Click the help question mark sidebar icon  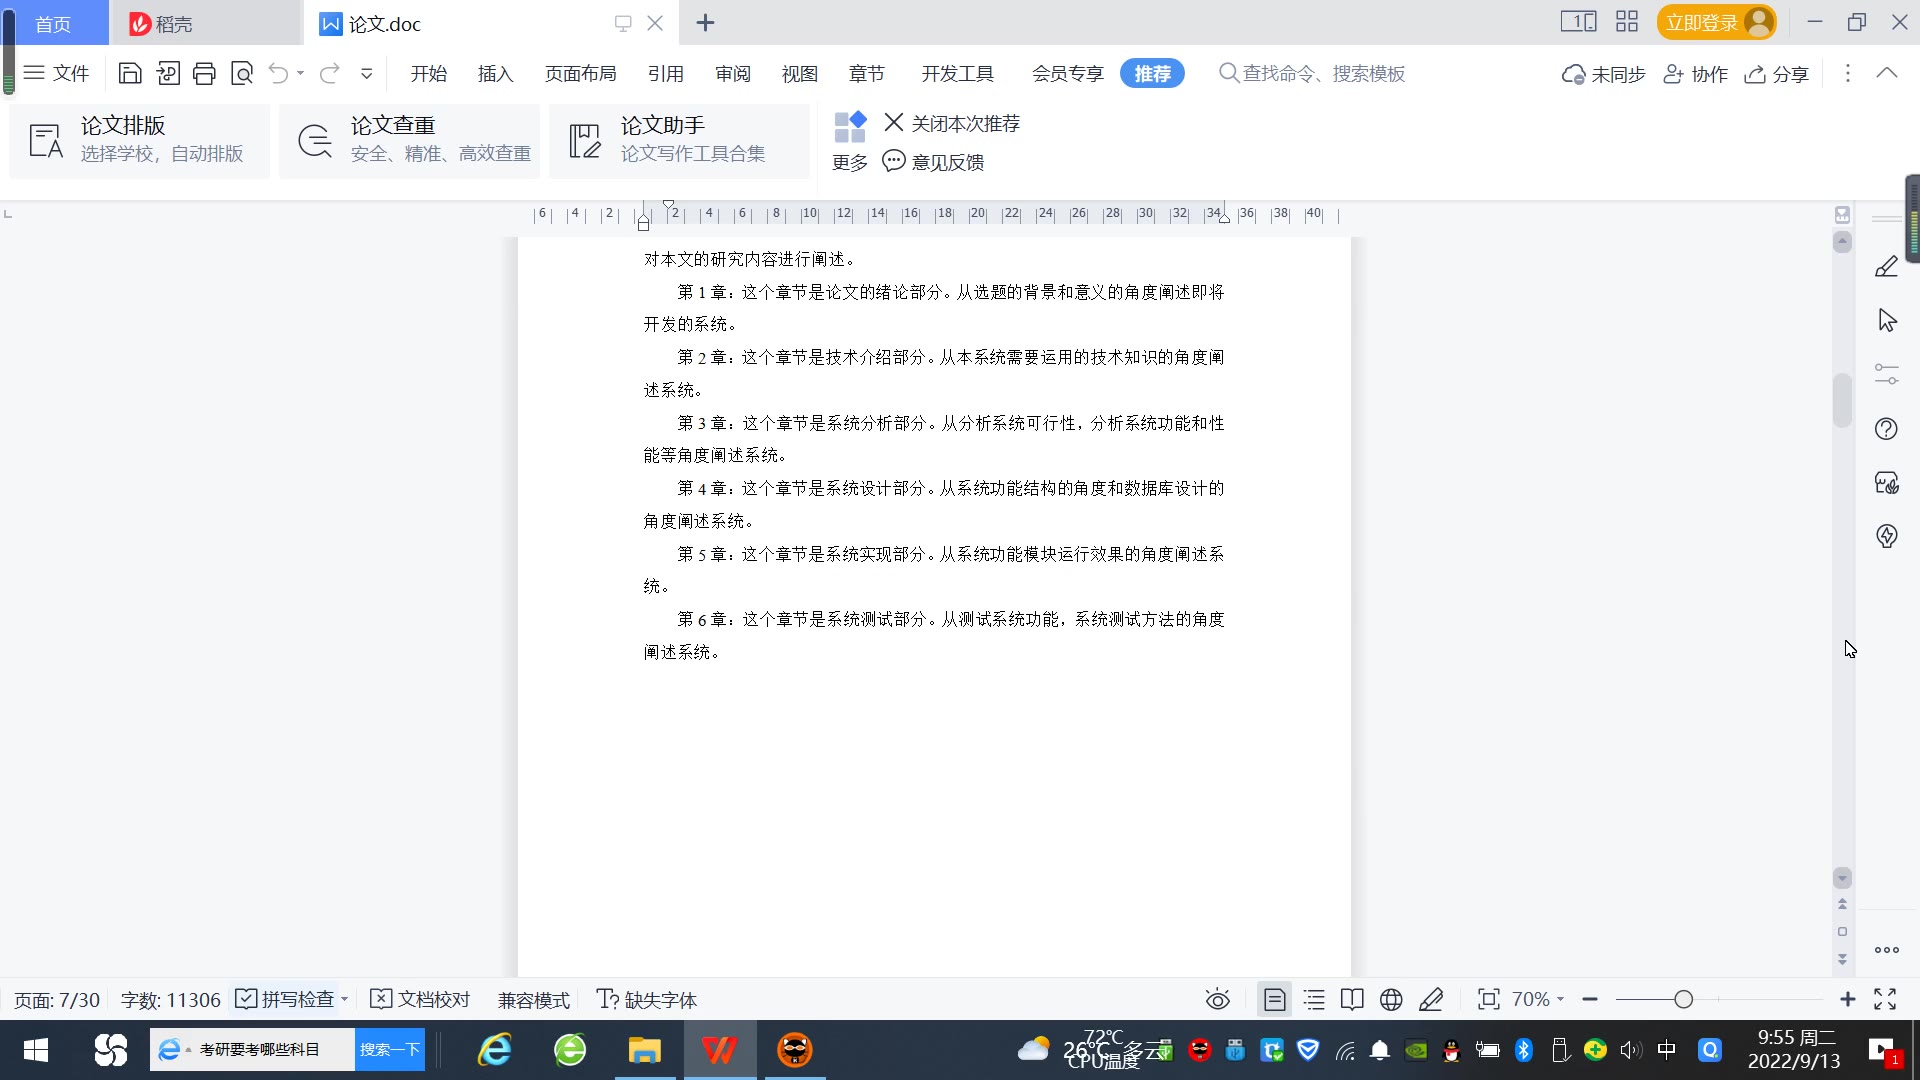[x=1886, y=429]
